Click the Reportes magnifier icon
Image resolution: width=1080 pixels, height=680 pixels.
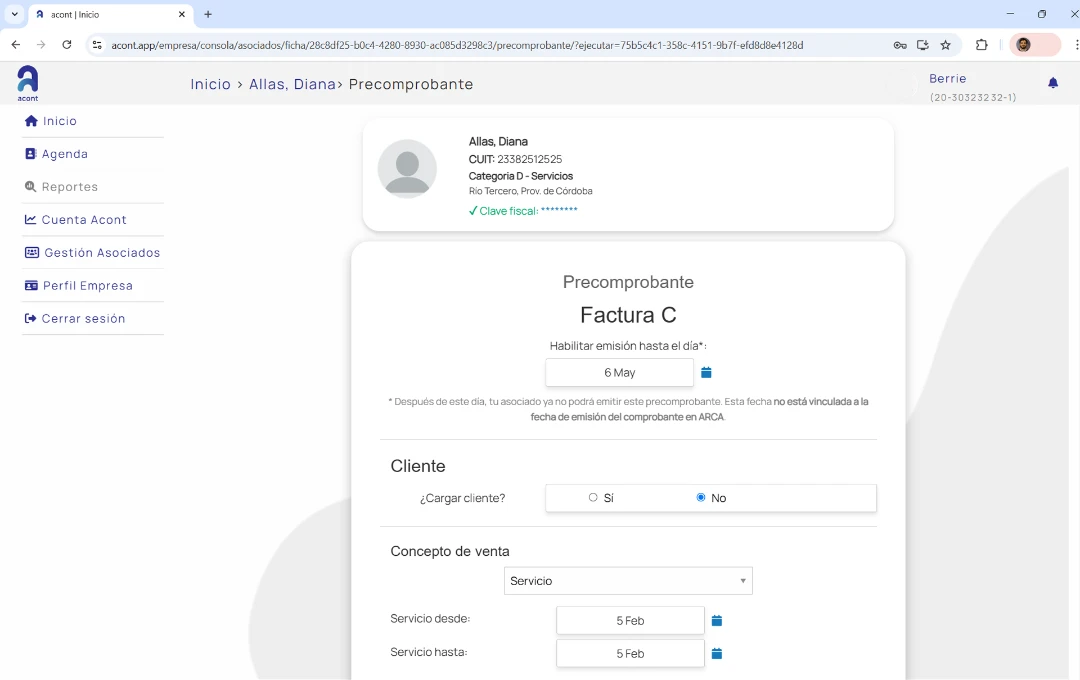[29, 186]
